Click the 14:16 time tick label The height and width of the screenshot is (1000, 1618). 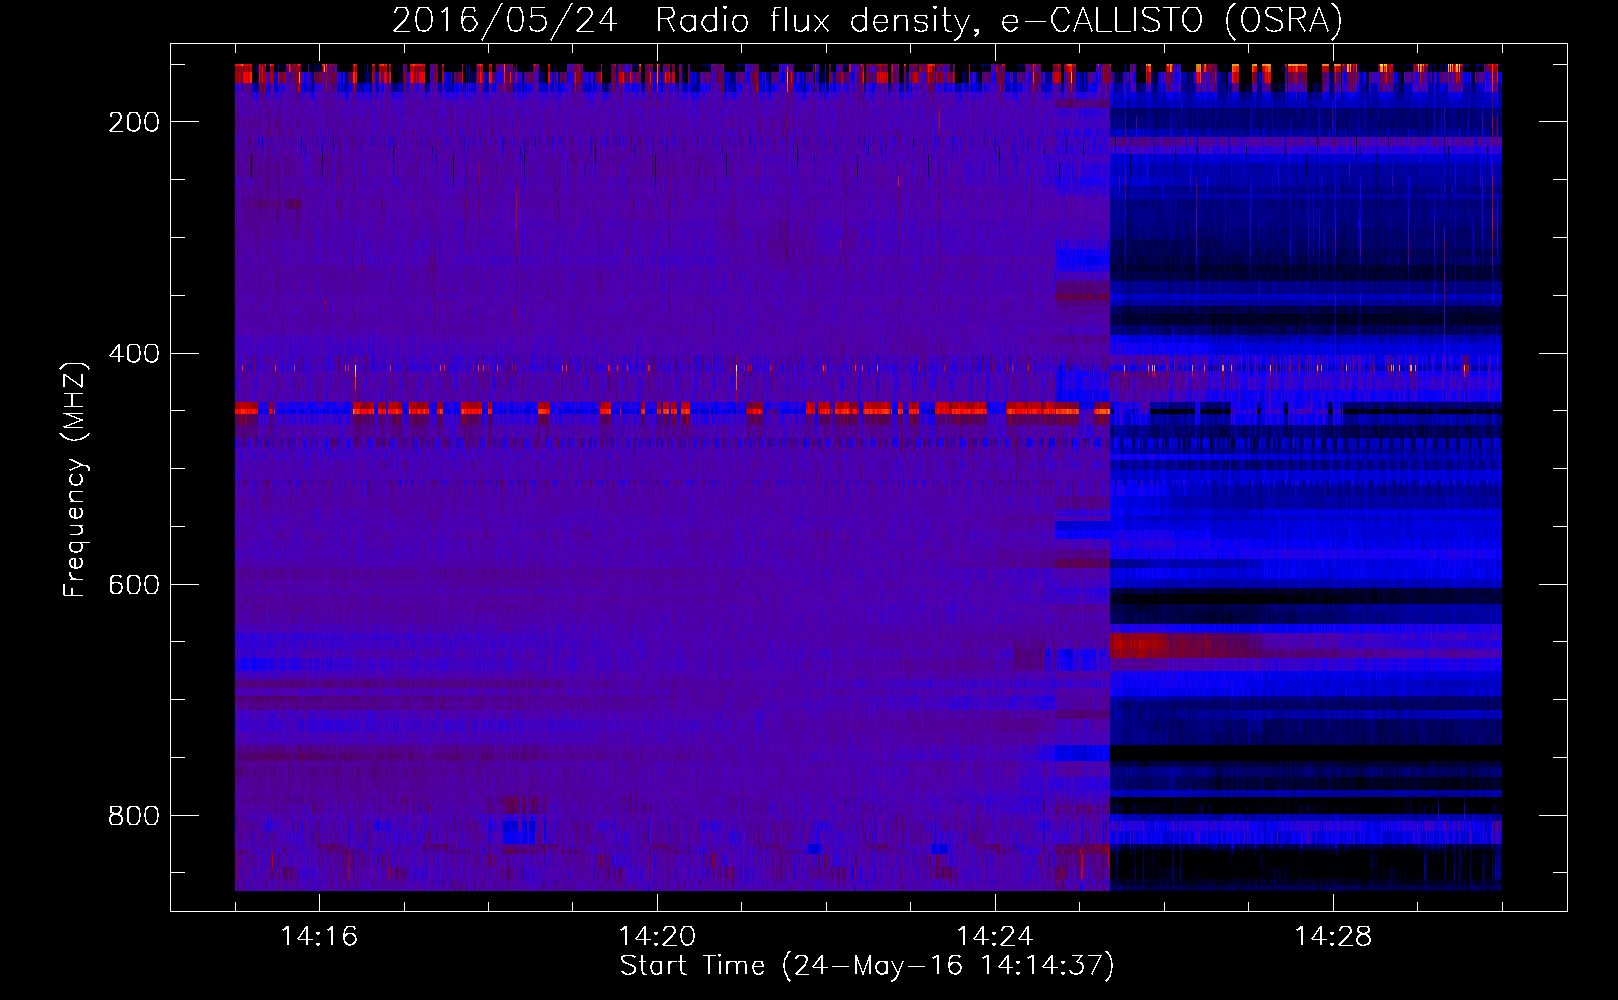click(319, 937)
